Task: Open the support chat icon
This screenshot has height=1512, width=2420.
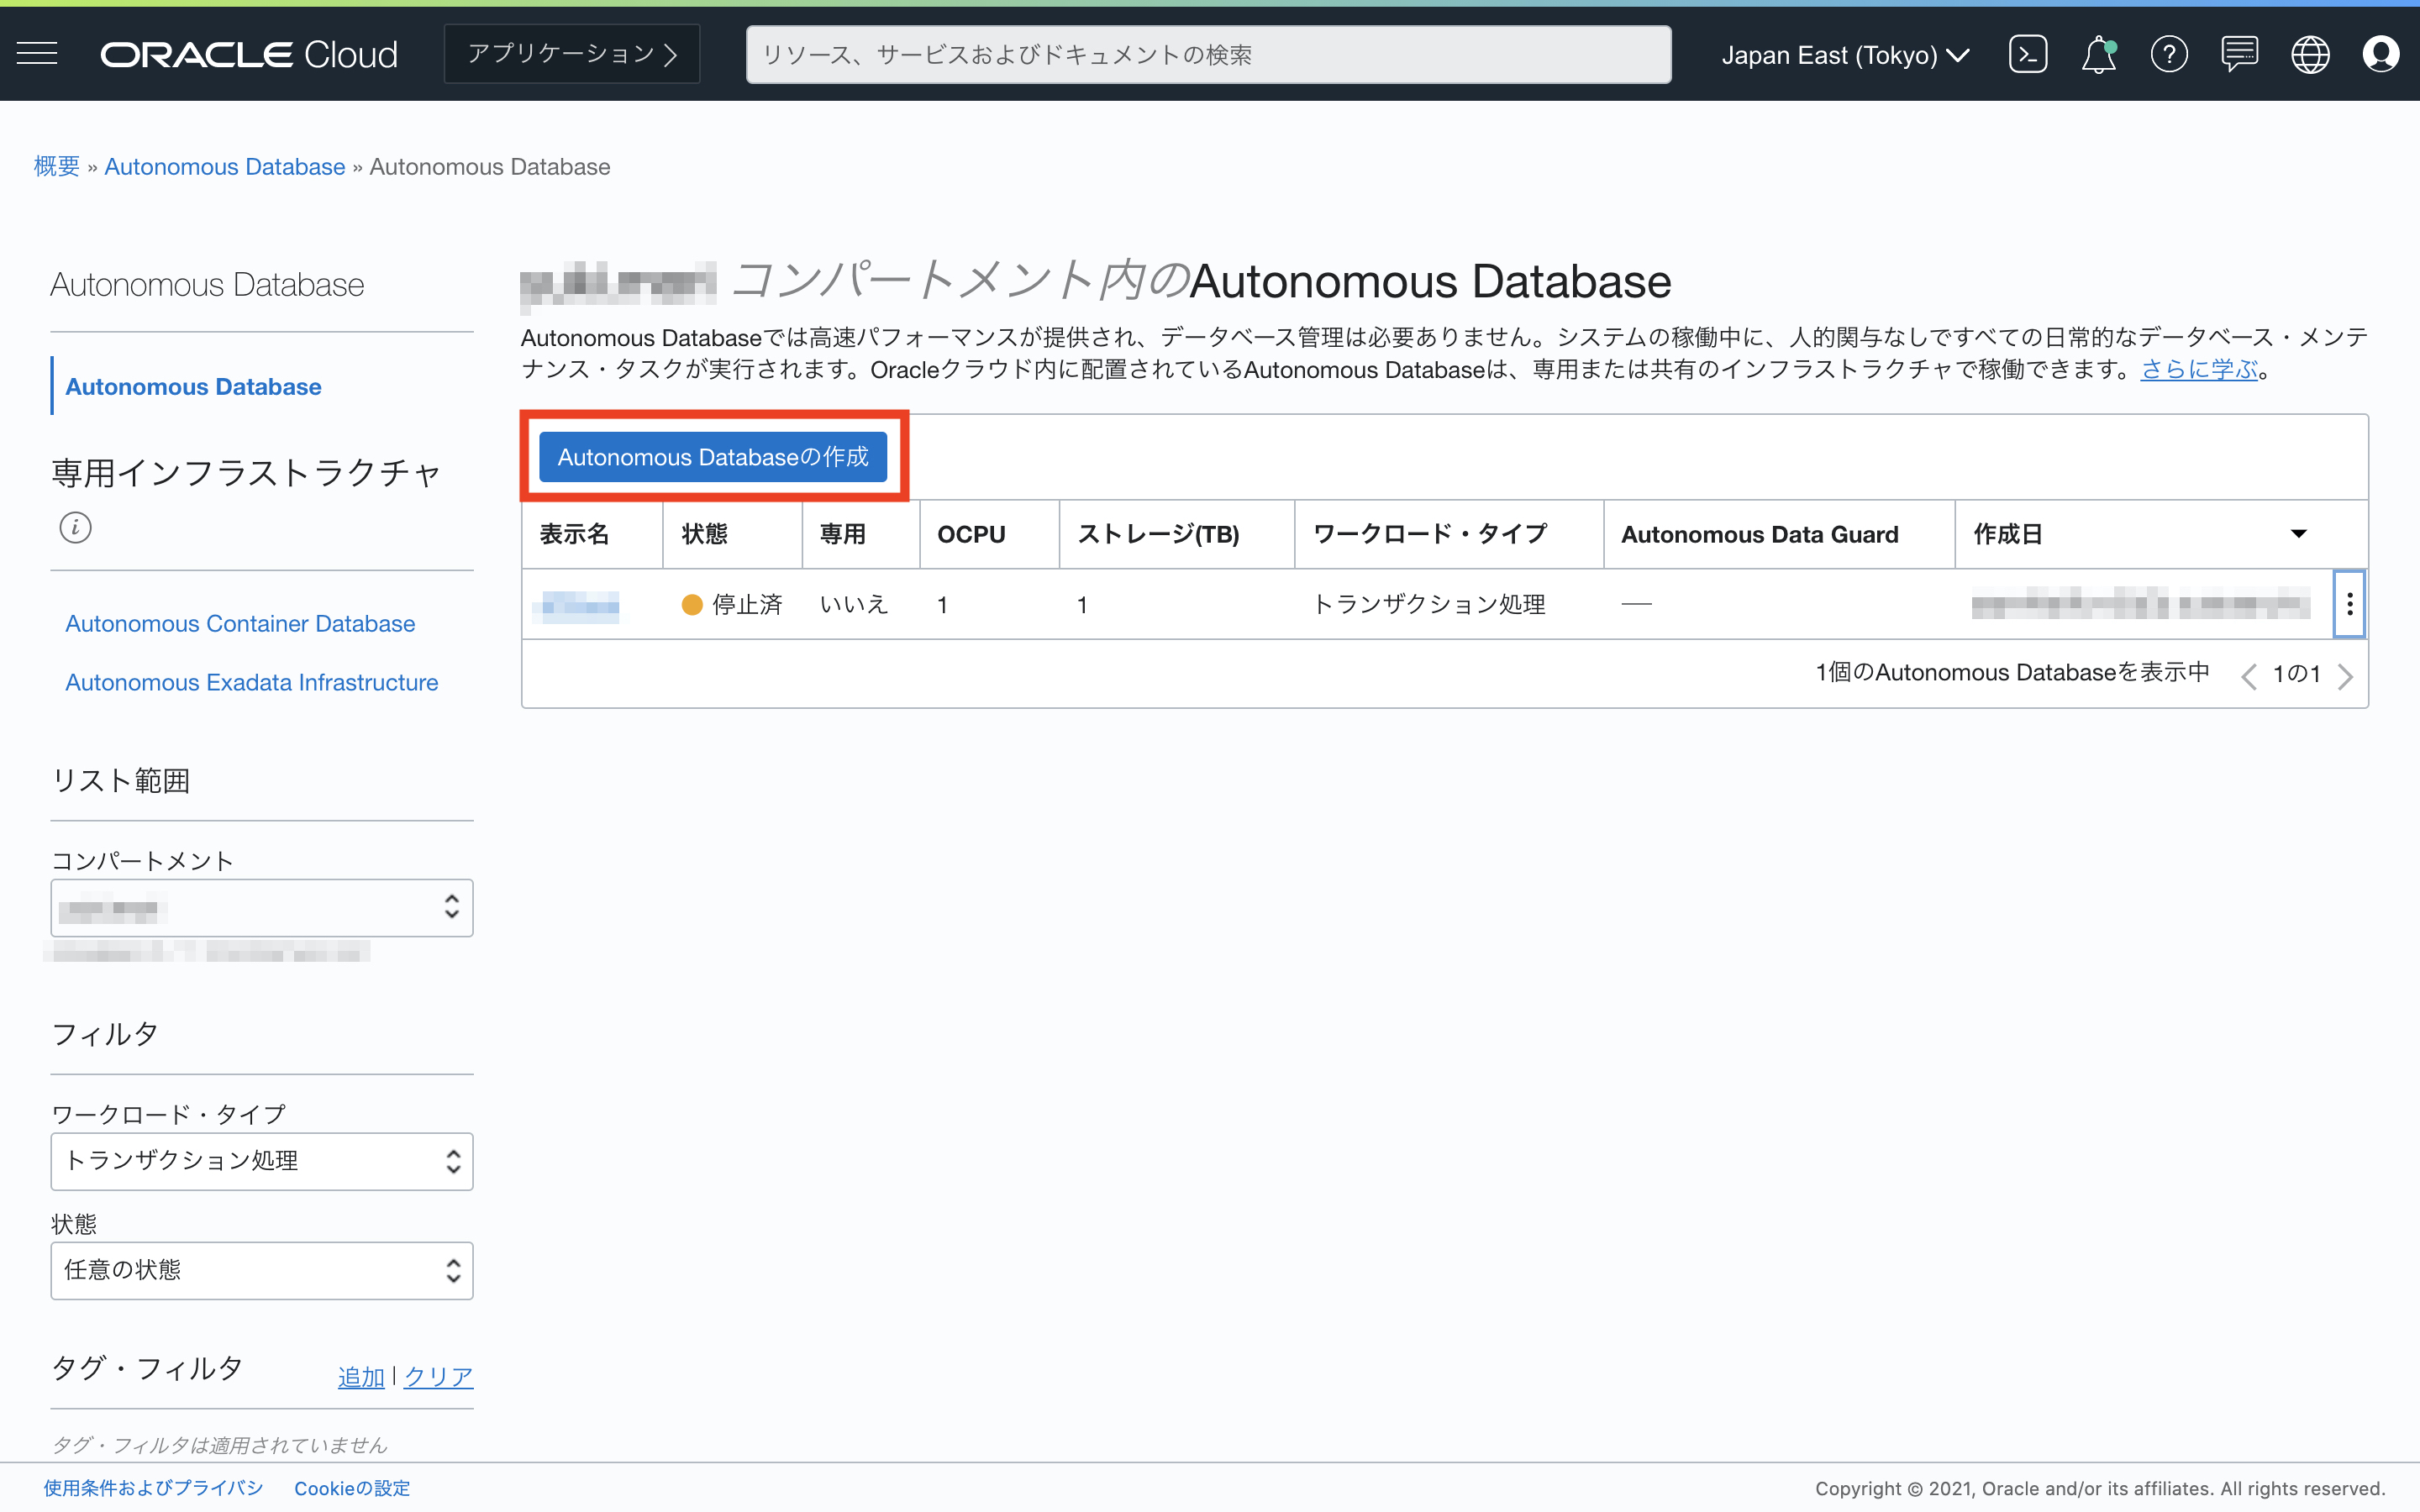Action: pos(2239,54)
